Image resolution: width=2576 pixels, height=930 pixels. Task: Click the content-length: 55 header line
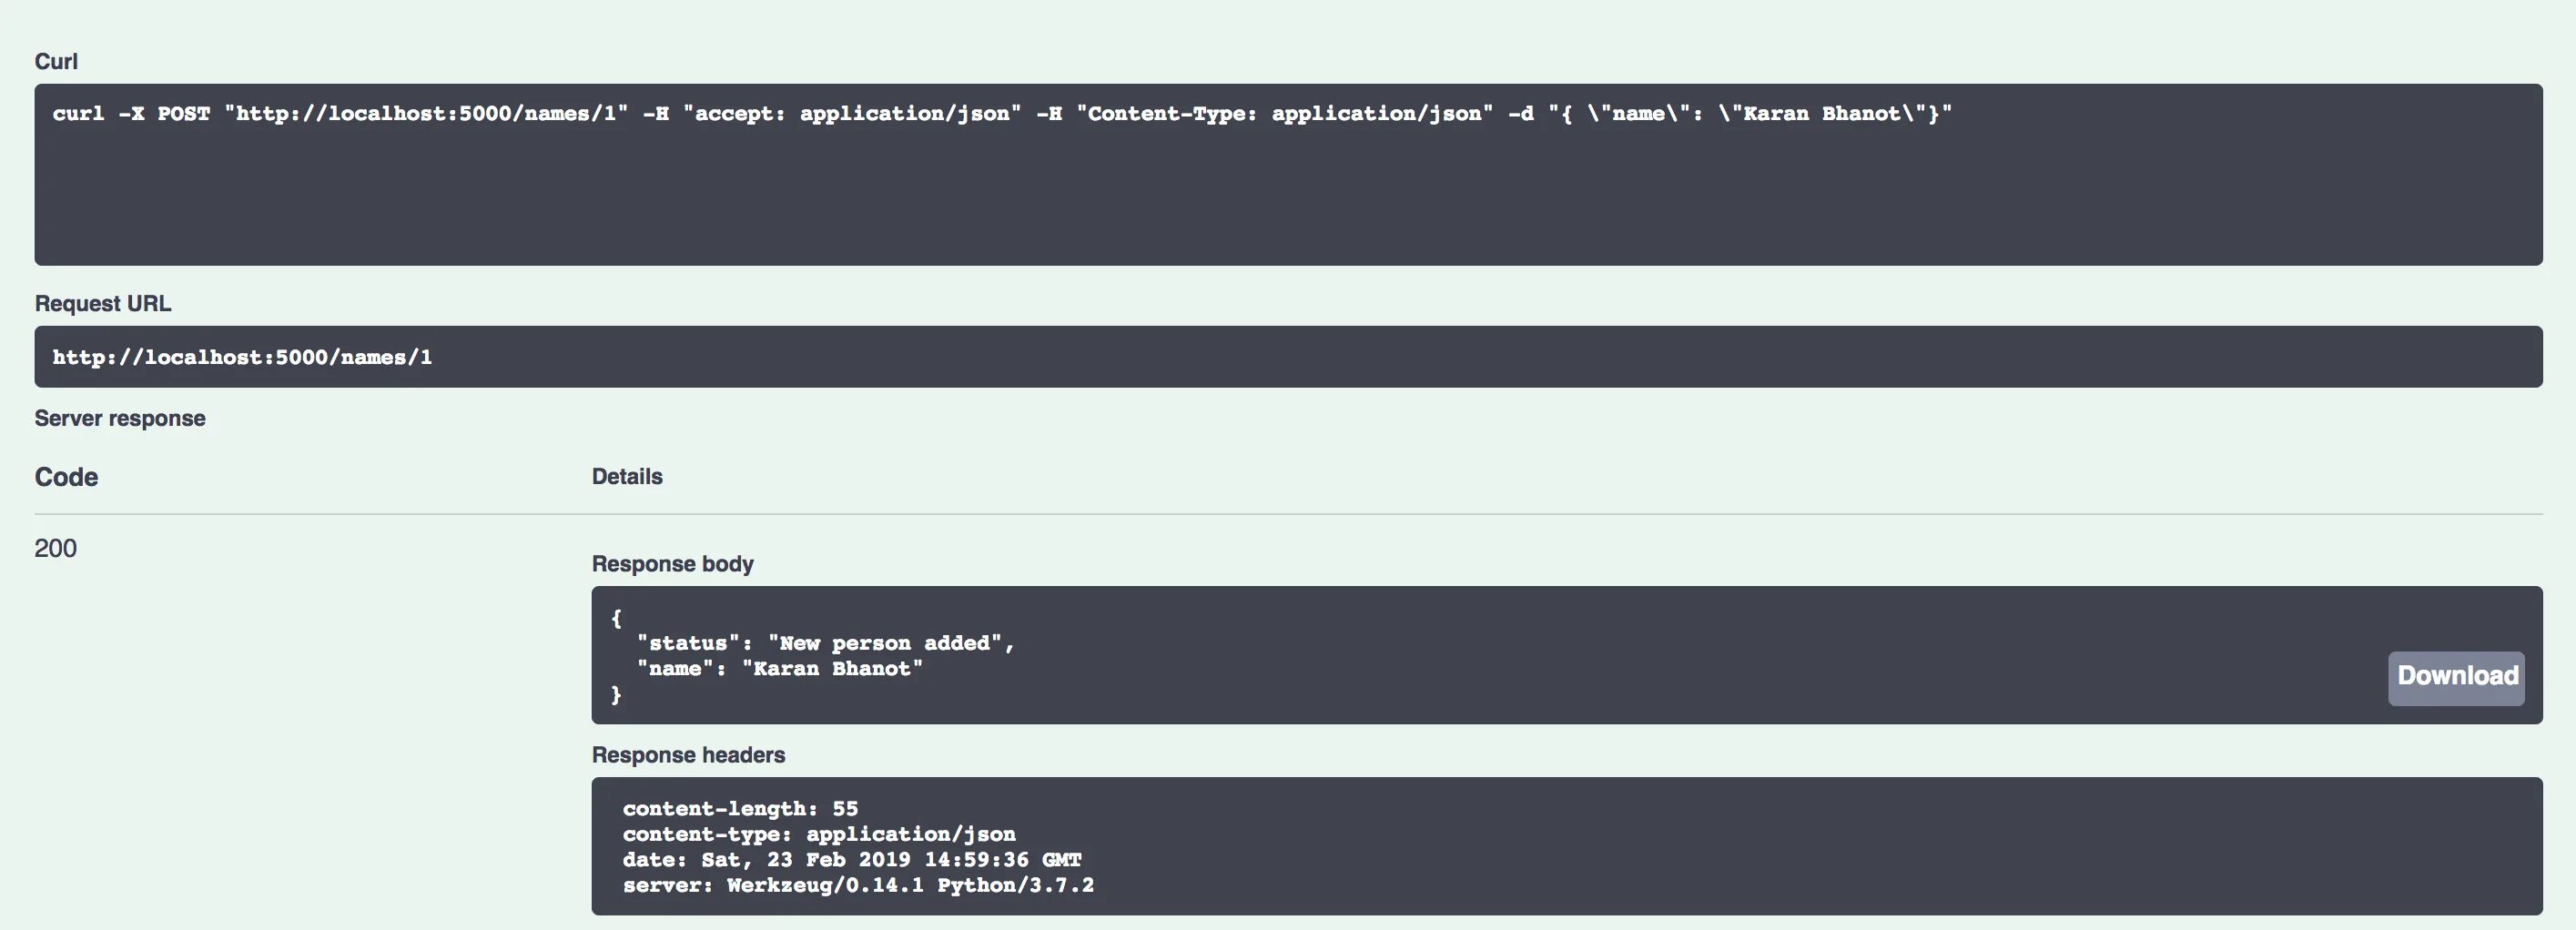(740, 808)
